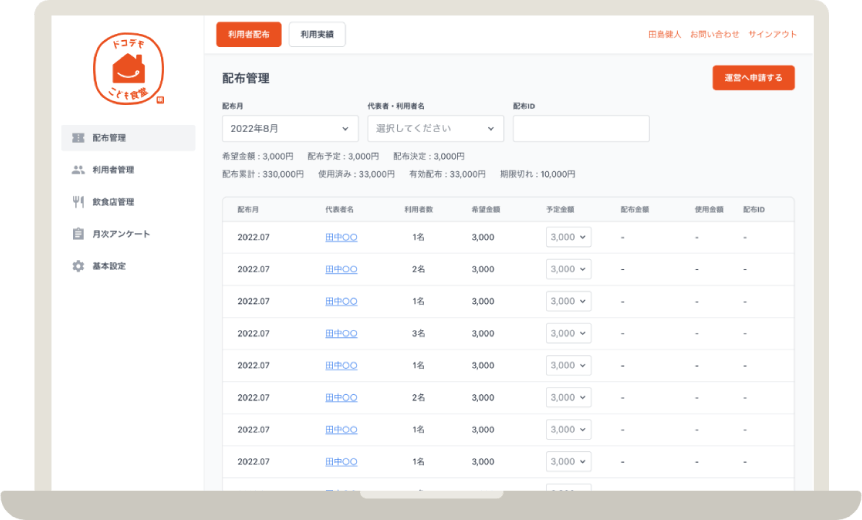Switch to the 利用者配布 tab
This screenshot has height=520, width=862.
[249, 34]
